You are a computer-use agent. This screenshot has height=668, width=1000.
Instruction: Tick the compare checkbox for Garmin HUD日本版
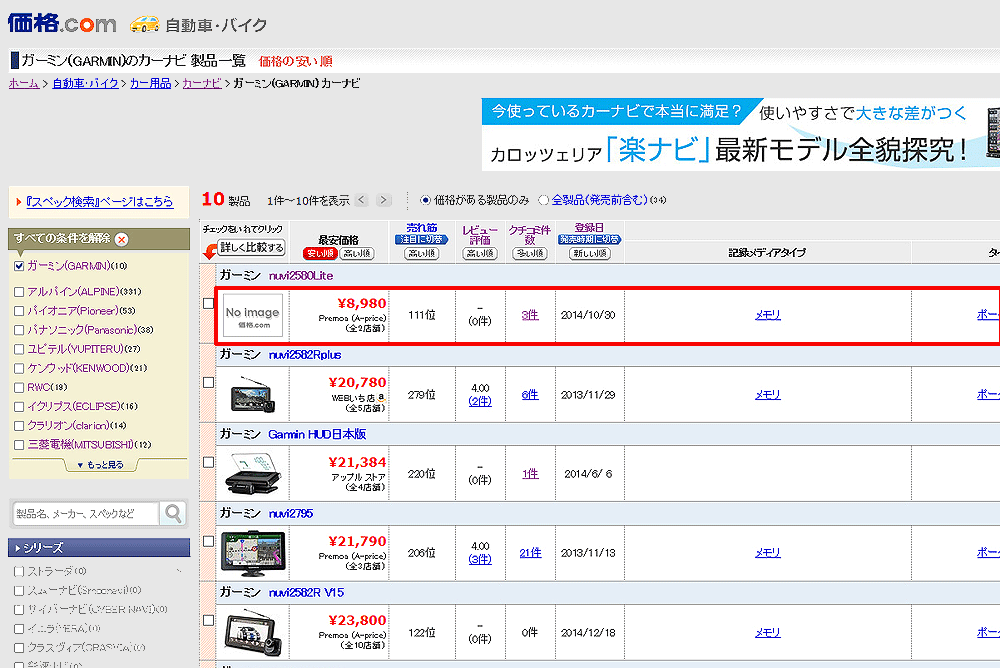pyautogui.click(x=208, y=462)
